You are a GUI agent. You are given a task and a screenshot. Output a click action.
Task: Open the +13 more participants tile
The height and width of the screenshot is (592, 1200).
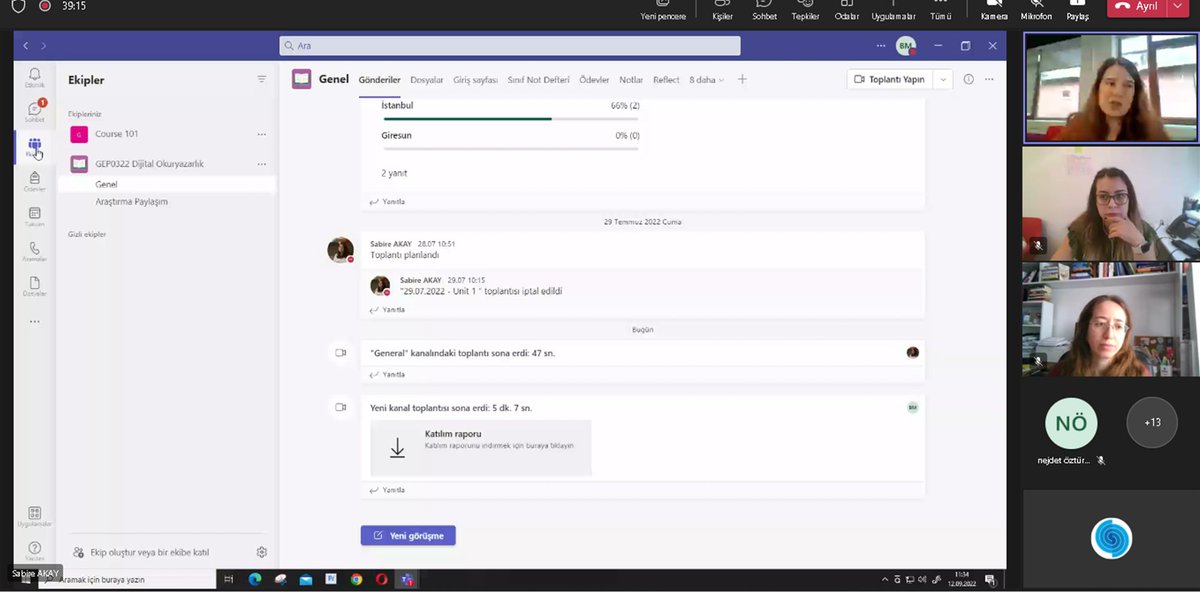coord(1152,422)
